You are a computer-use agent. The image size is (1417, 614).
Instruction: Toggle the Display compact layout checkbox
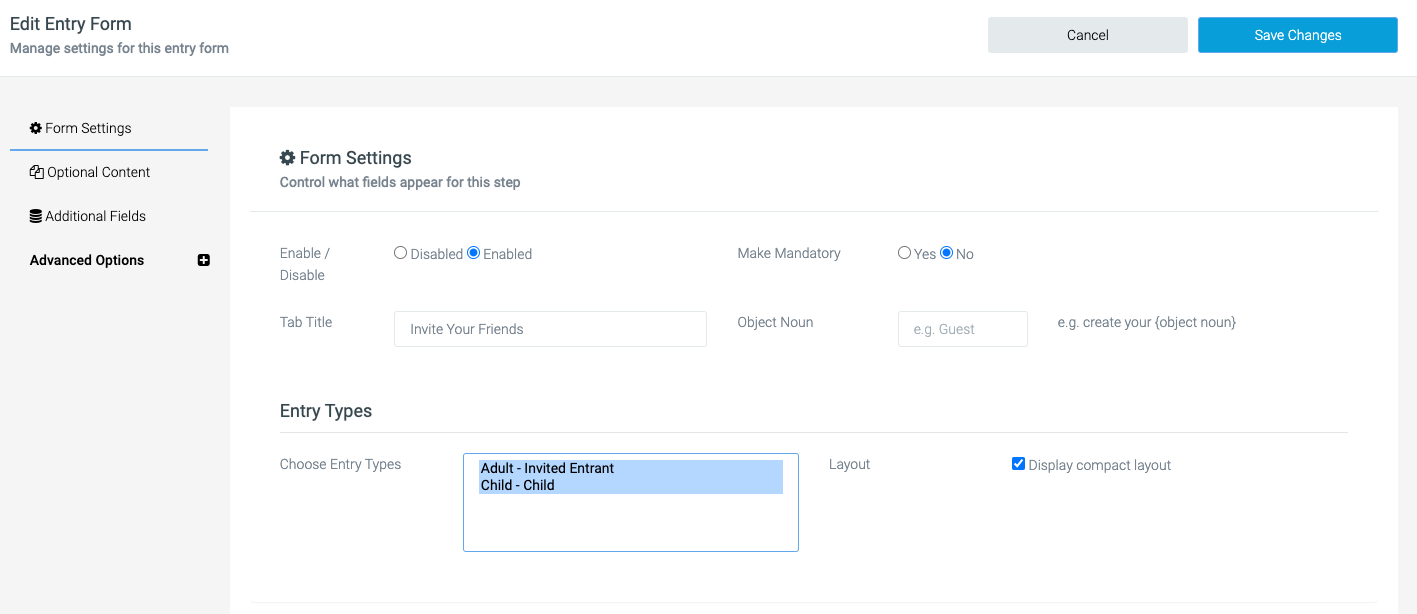click(x=1018, y=464)
